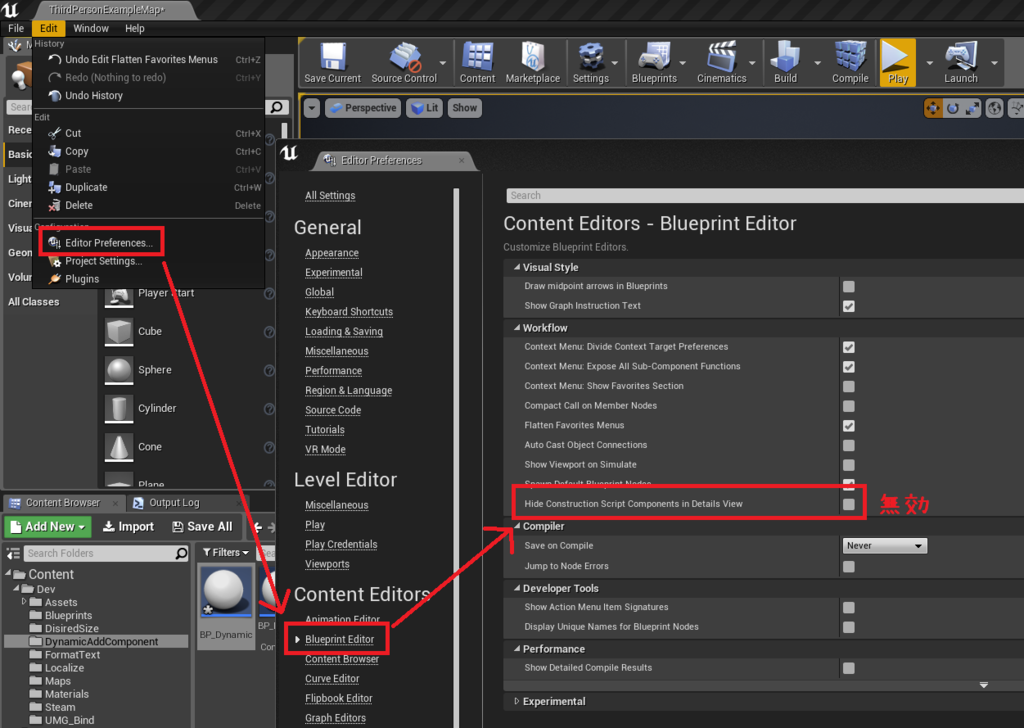This screenshot has width=1024, height=728.
Task: Open the Cinematics clapperboard icon
Action: pos(722,57)
